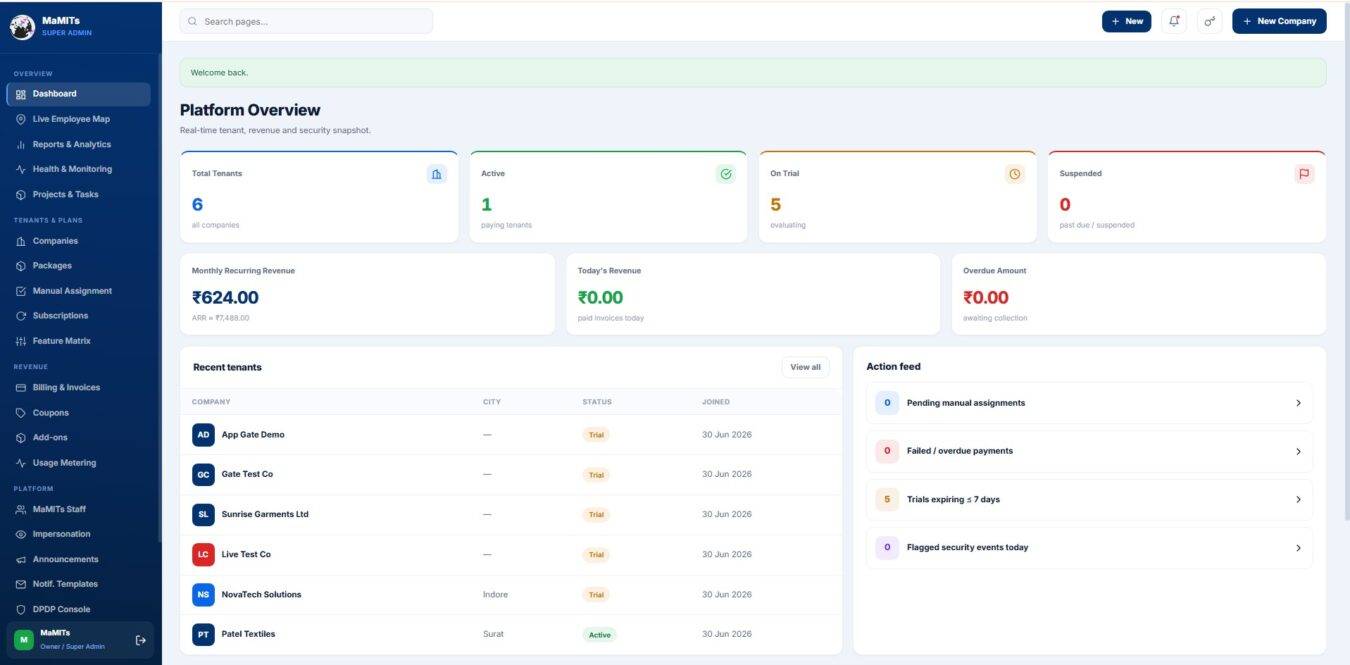This screenshot has height=665, width=1350.
Task: Click the Total Tenants building icon
Action: pos(436,174)
